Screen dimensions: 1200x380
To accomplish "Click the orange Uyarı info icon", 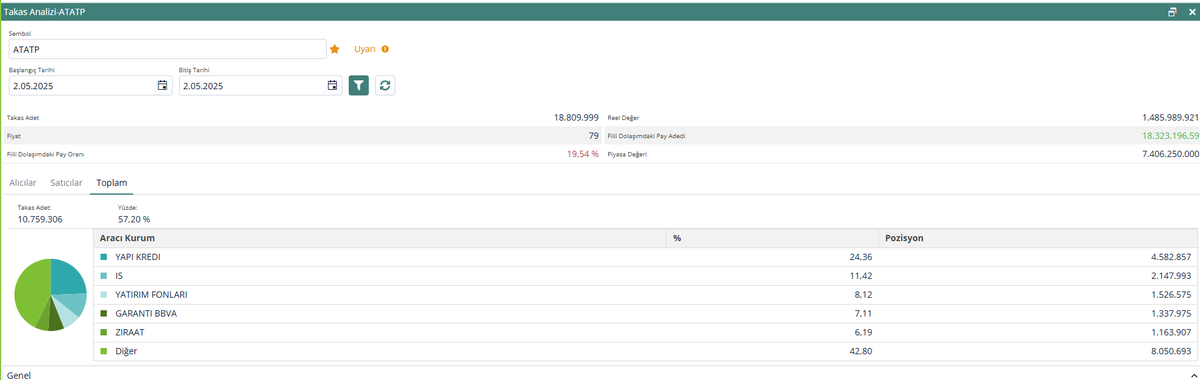I will (385, 49).
